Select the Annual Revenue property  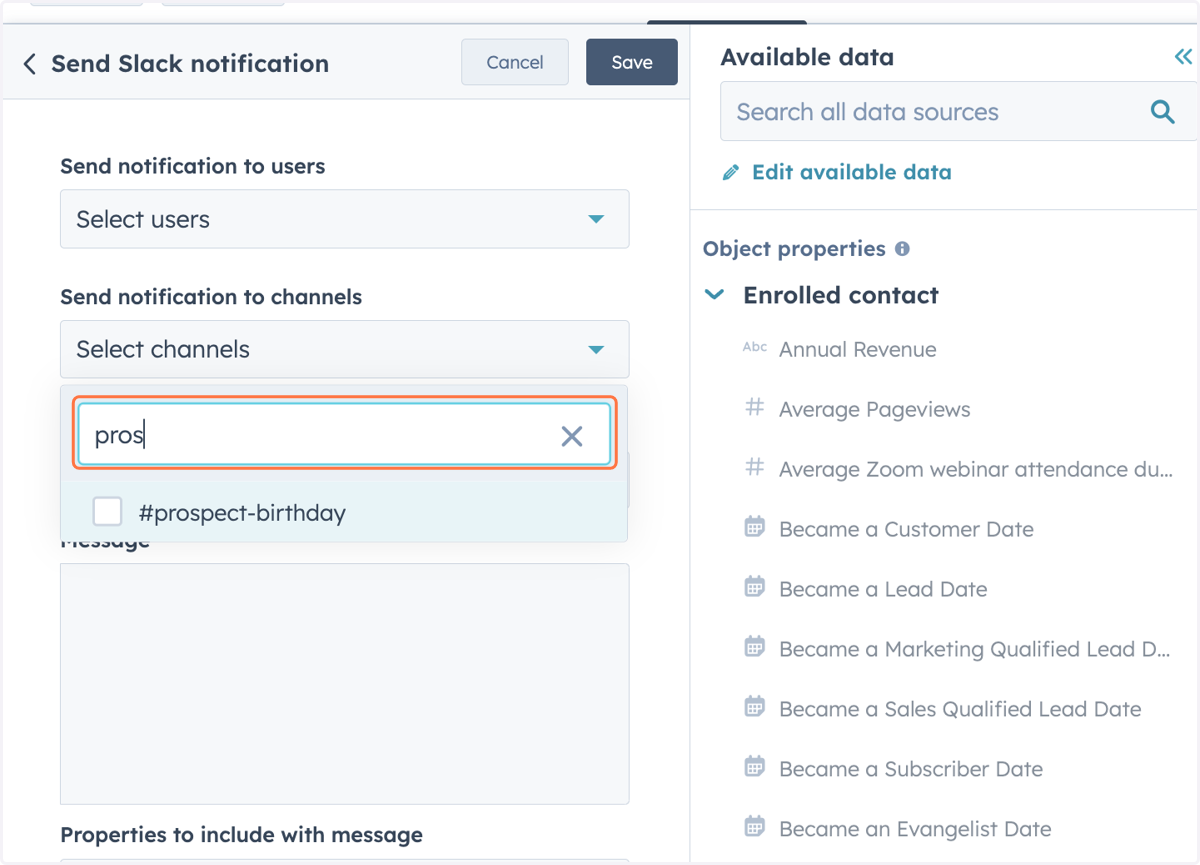(858, 350)
